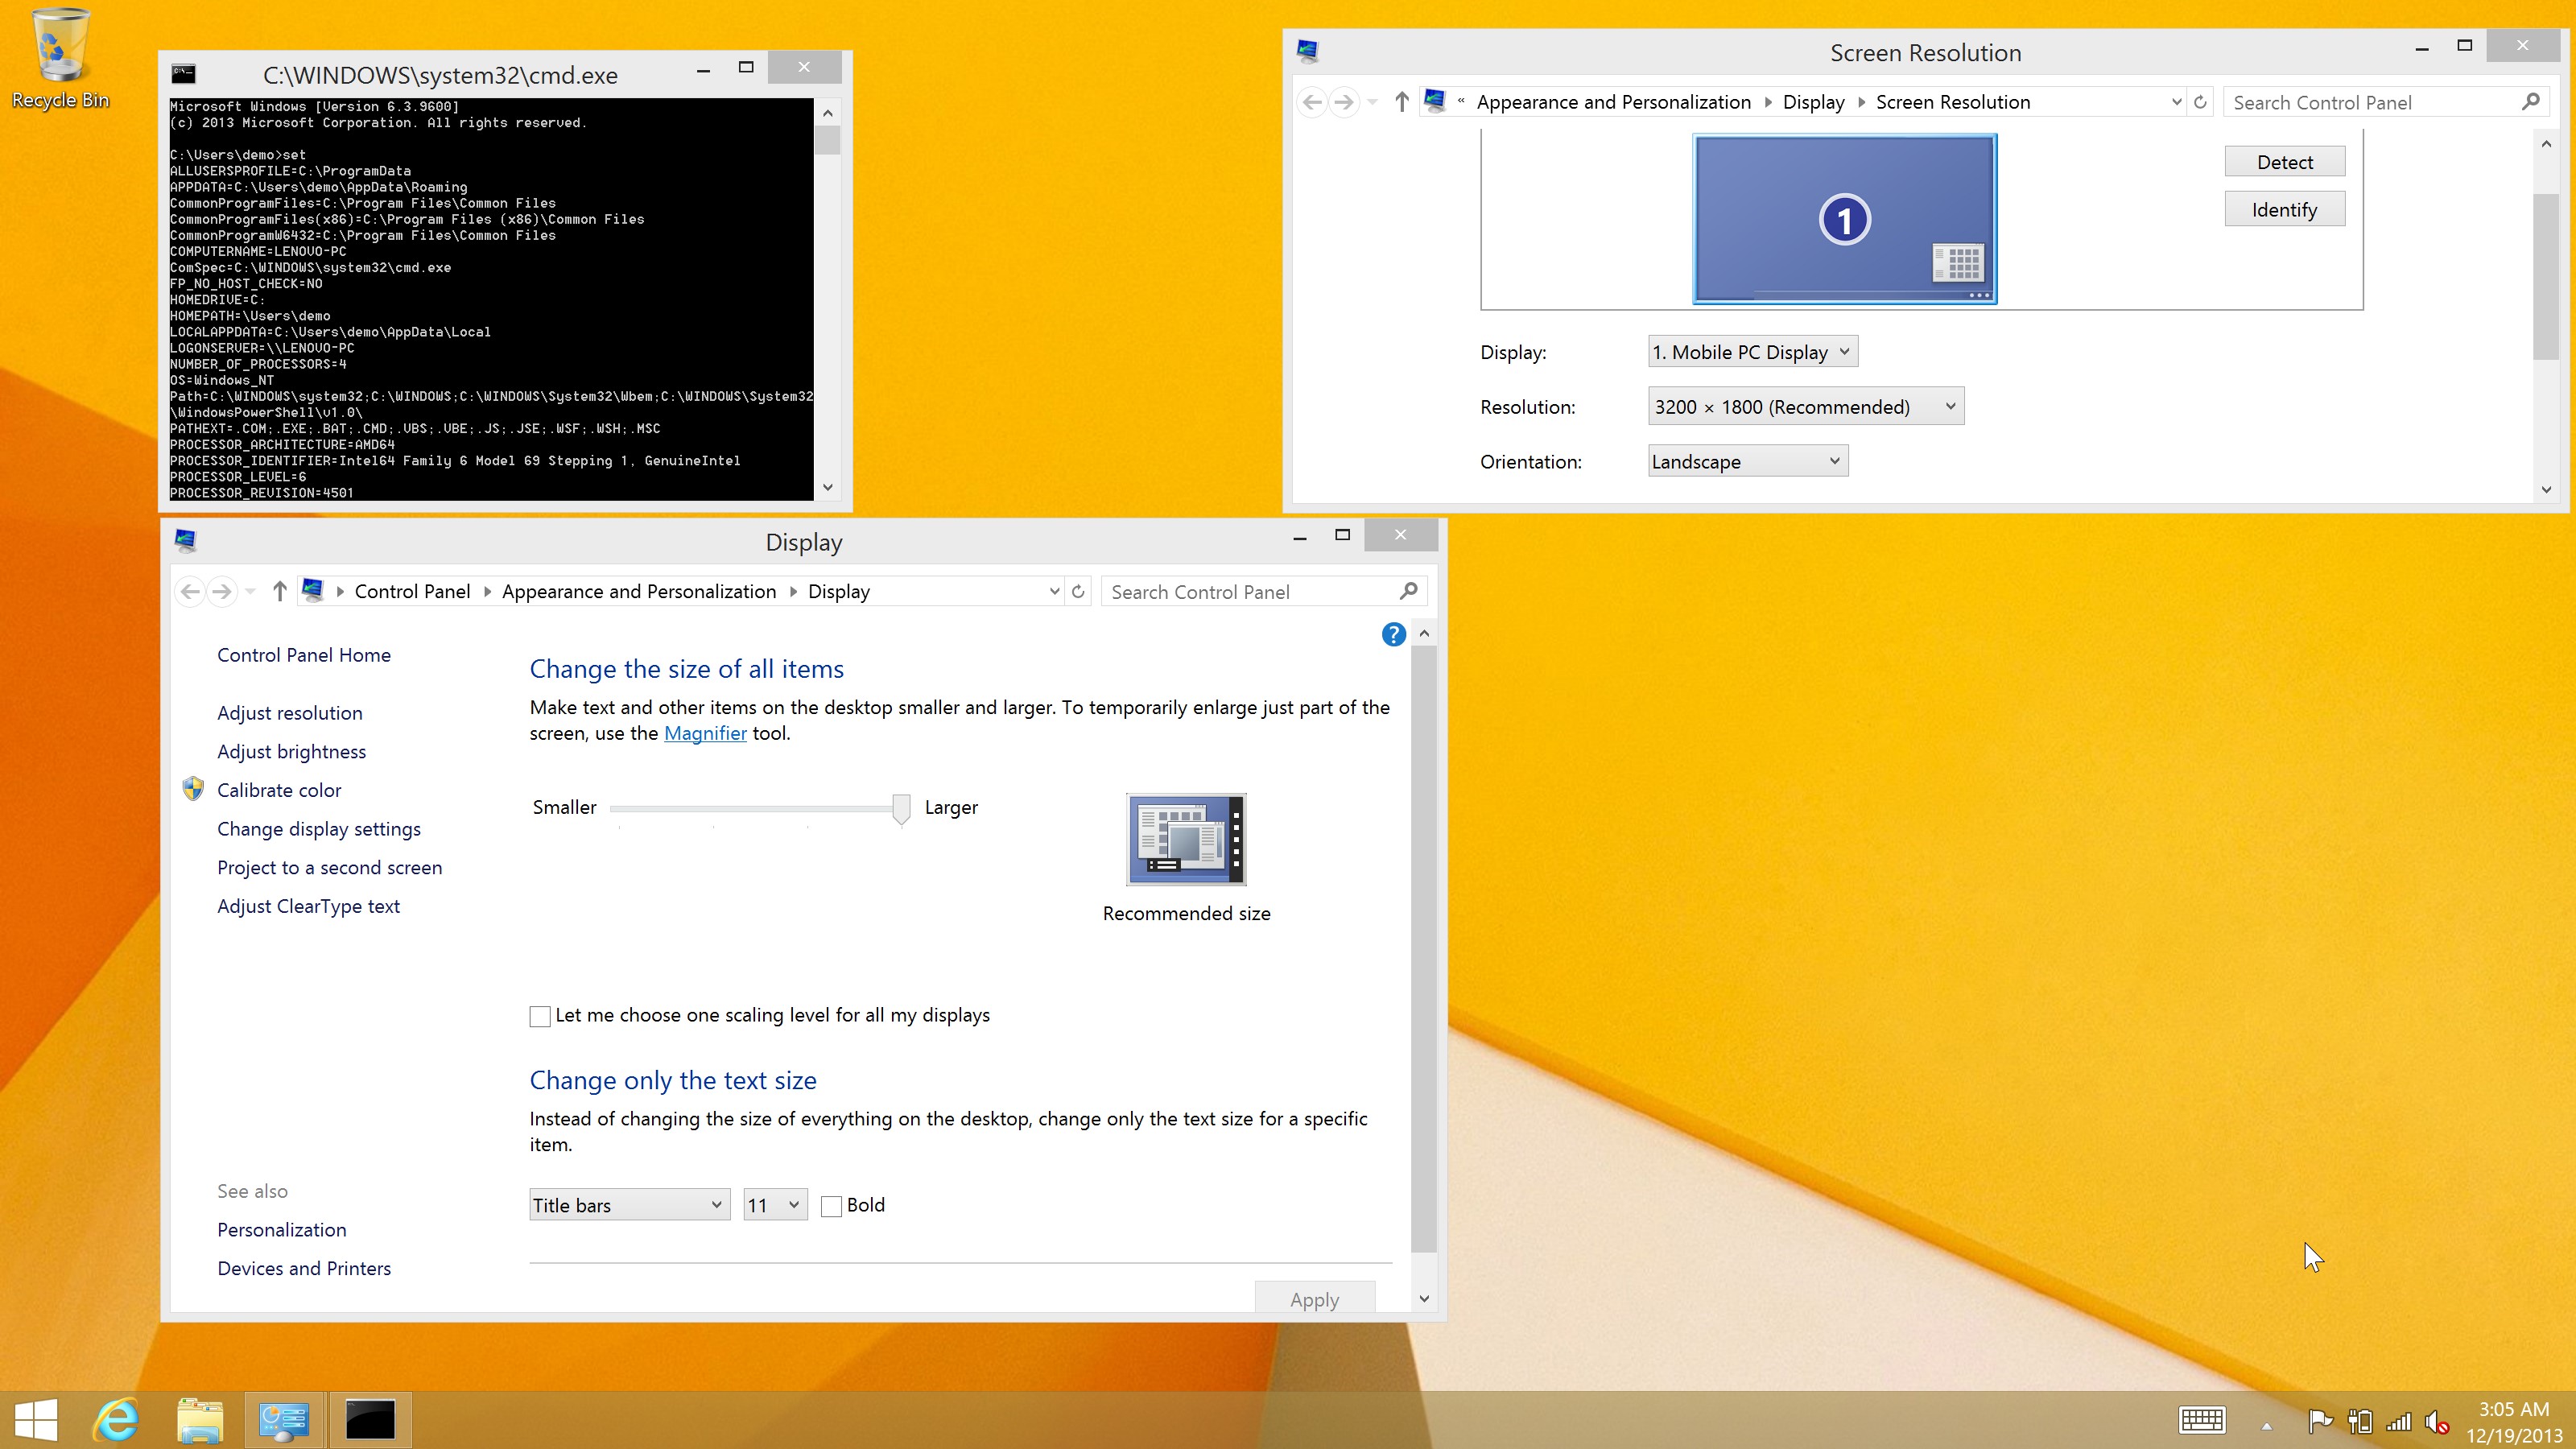Refresh the Display window address bar

[1078, 592]
